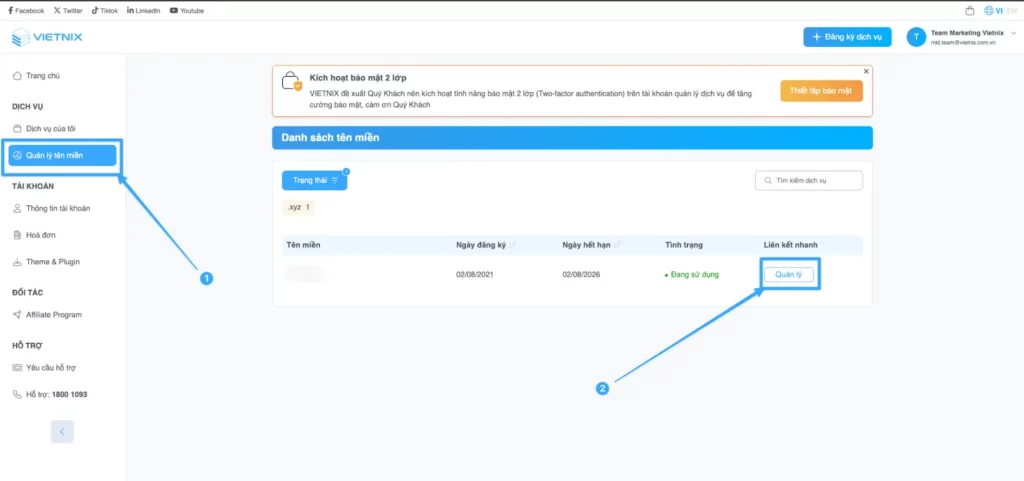This screenshot has height=481, width=1024.
Task: Open the Trạng thái filter dropdown
Action: pyautogui.click(x=314, y=180)
